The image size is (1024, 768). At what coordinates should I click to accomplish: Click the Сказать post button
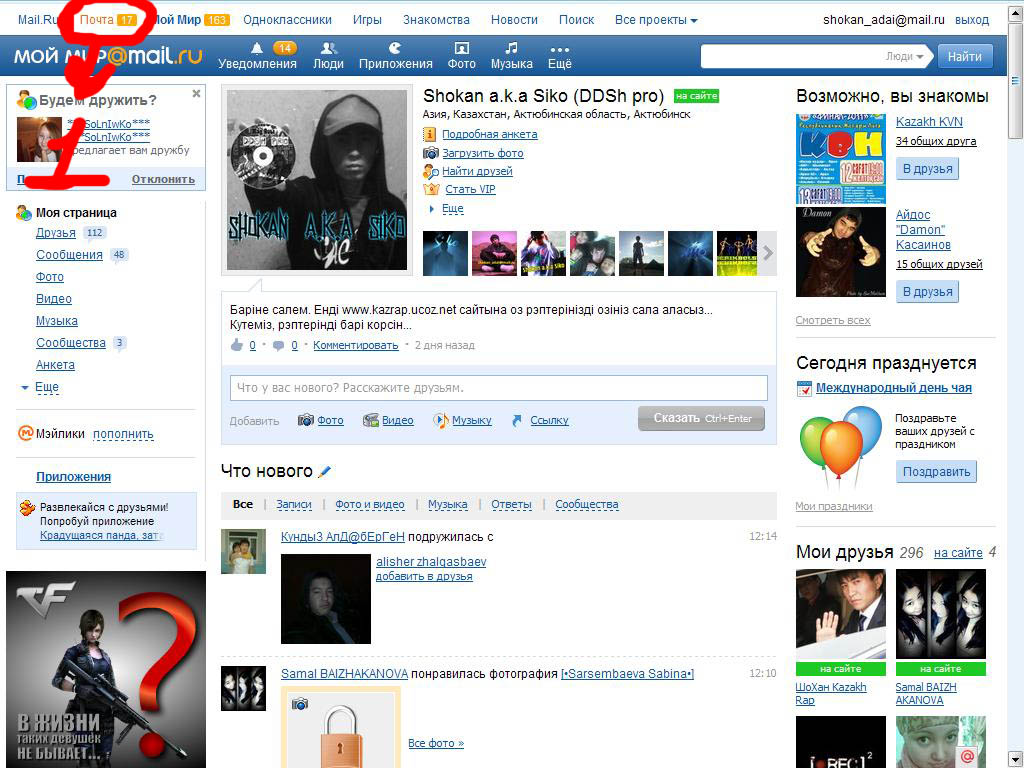pyautogui.click(x=701, y=419)
